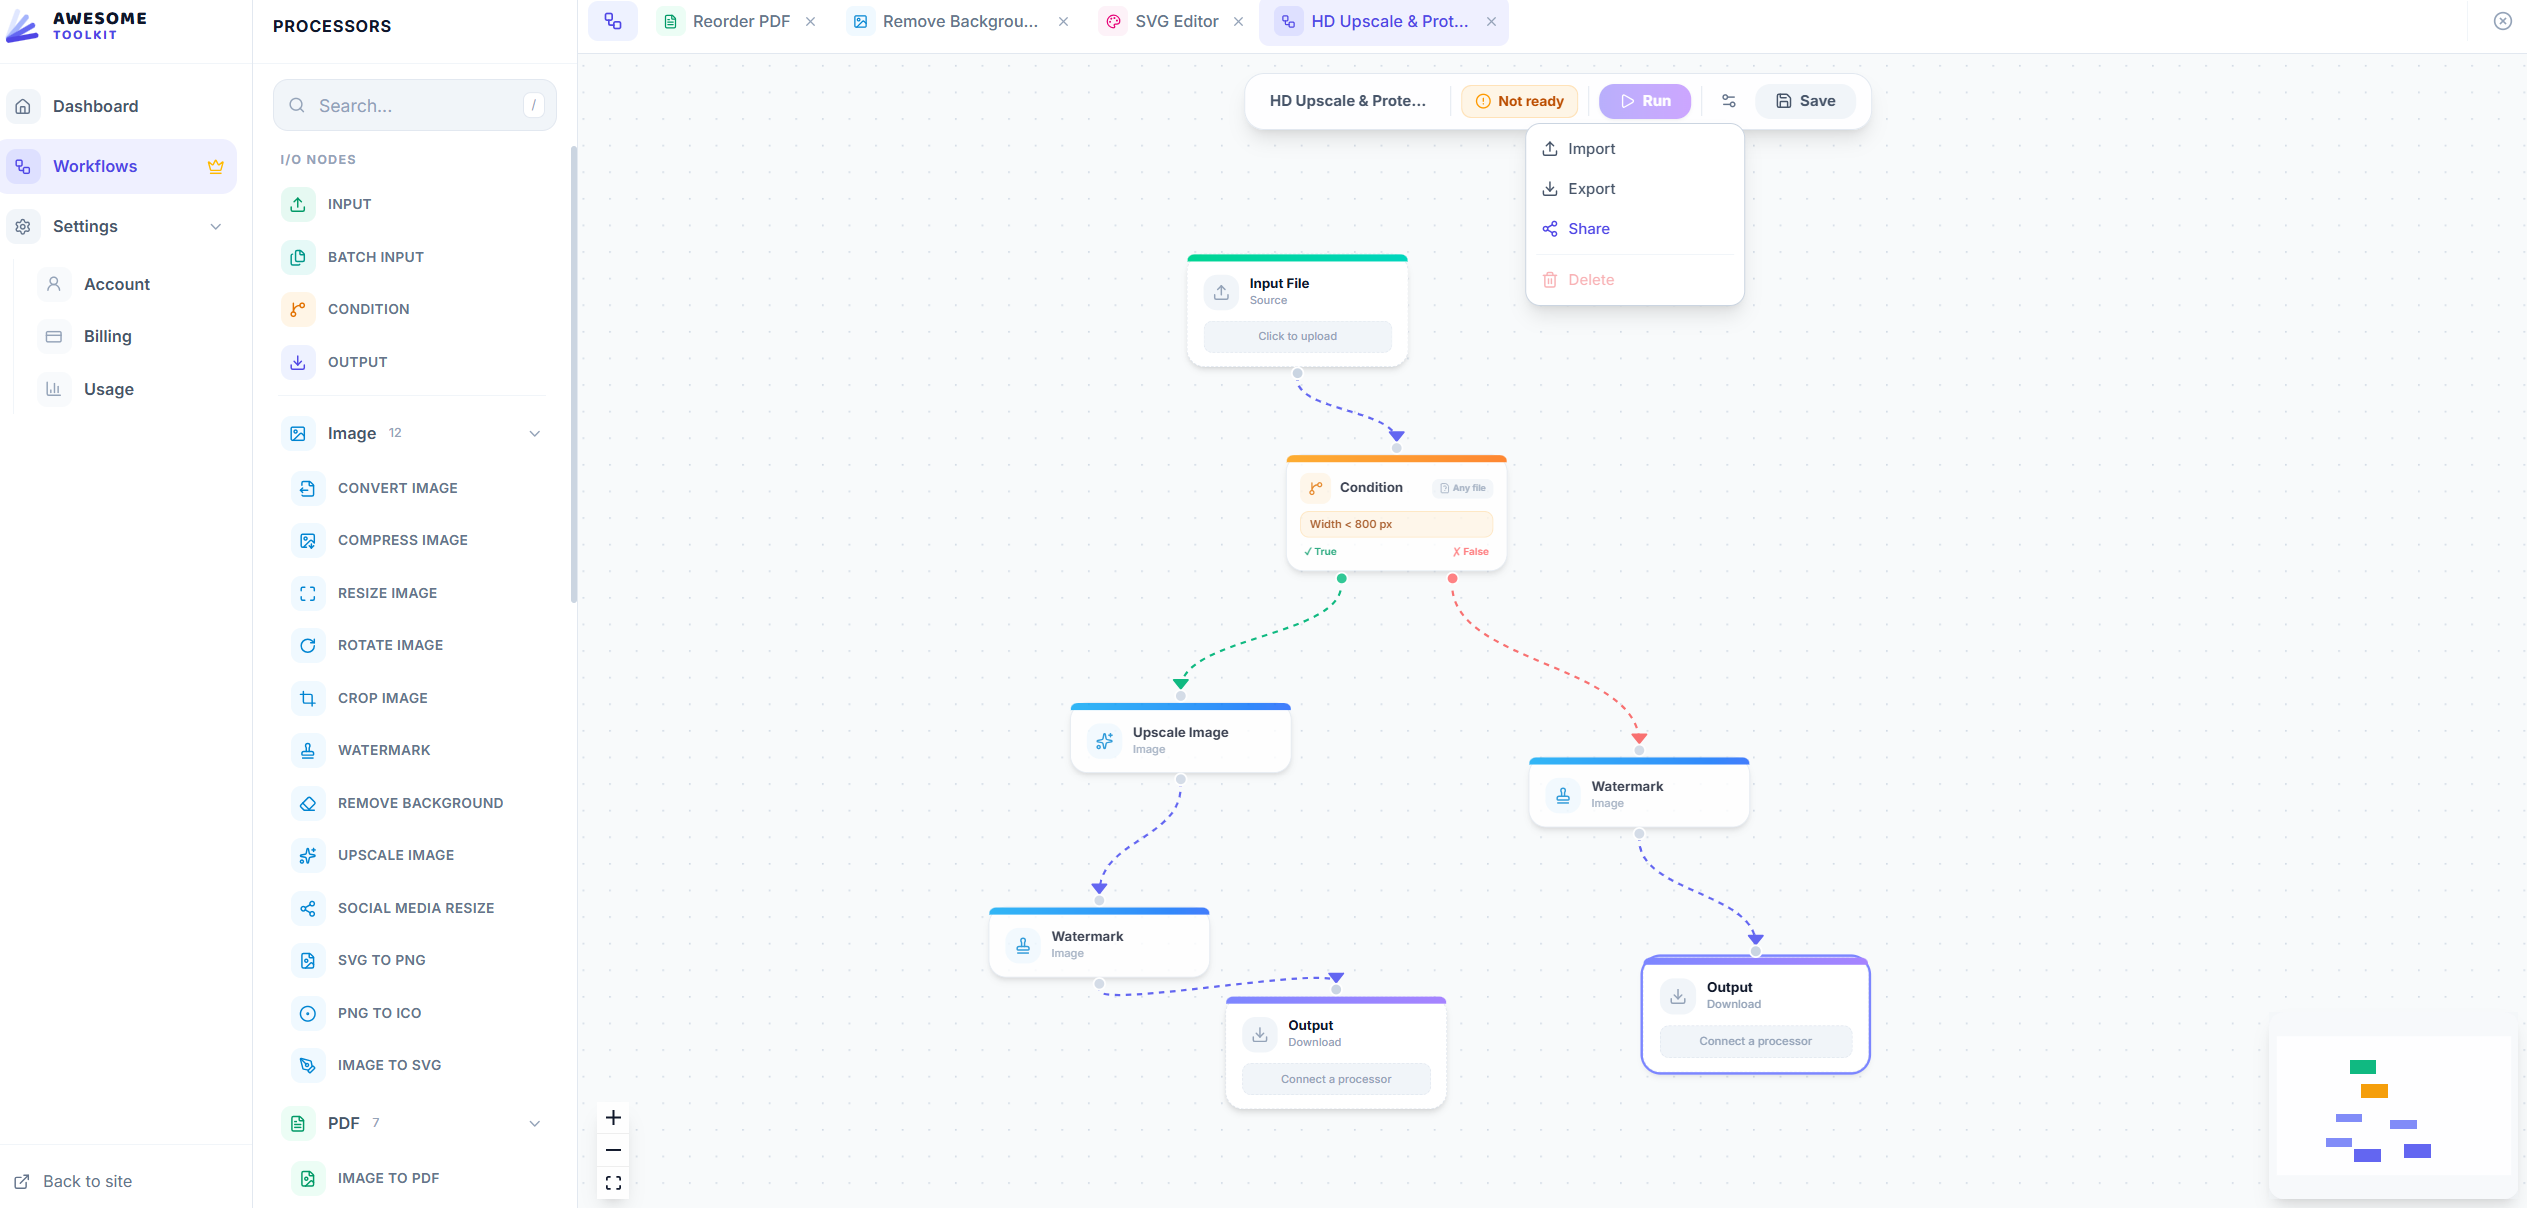Select the Crop Image processor icon
The image size is (2527, 1208).
tap(308, 698)
